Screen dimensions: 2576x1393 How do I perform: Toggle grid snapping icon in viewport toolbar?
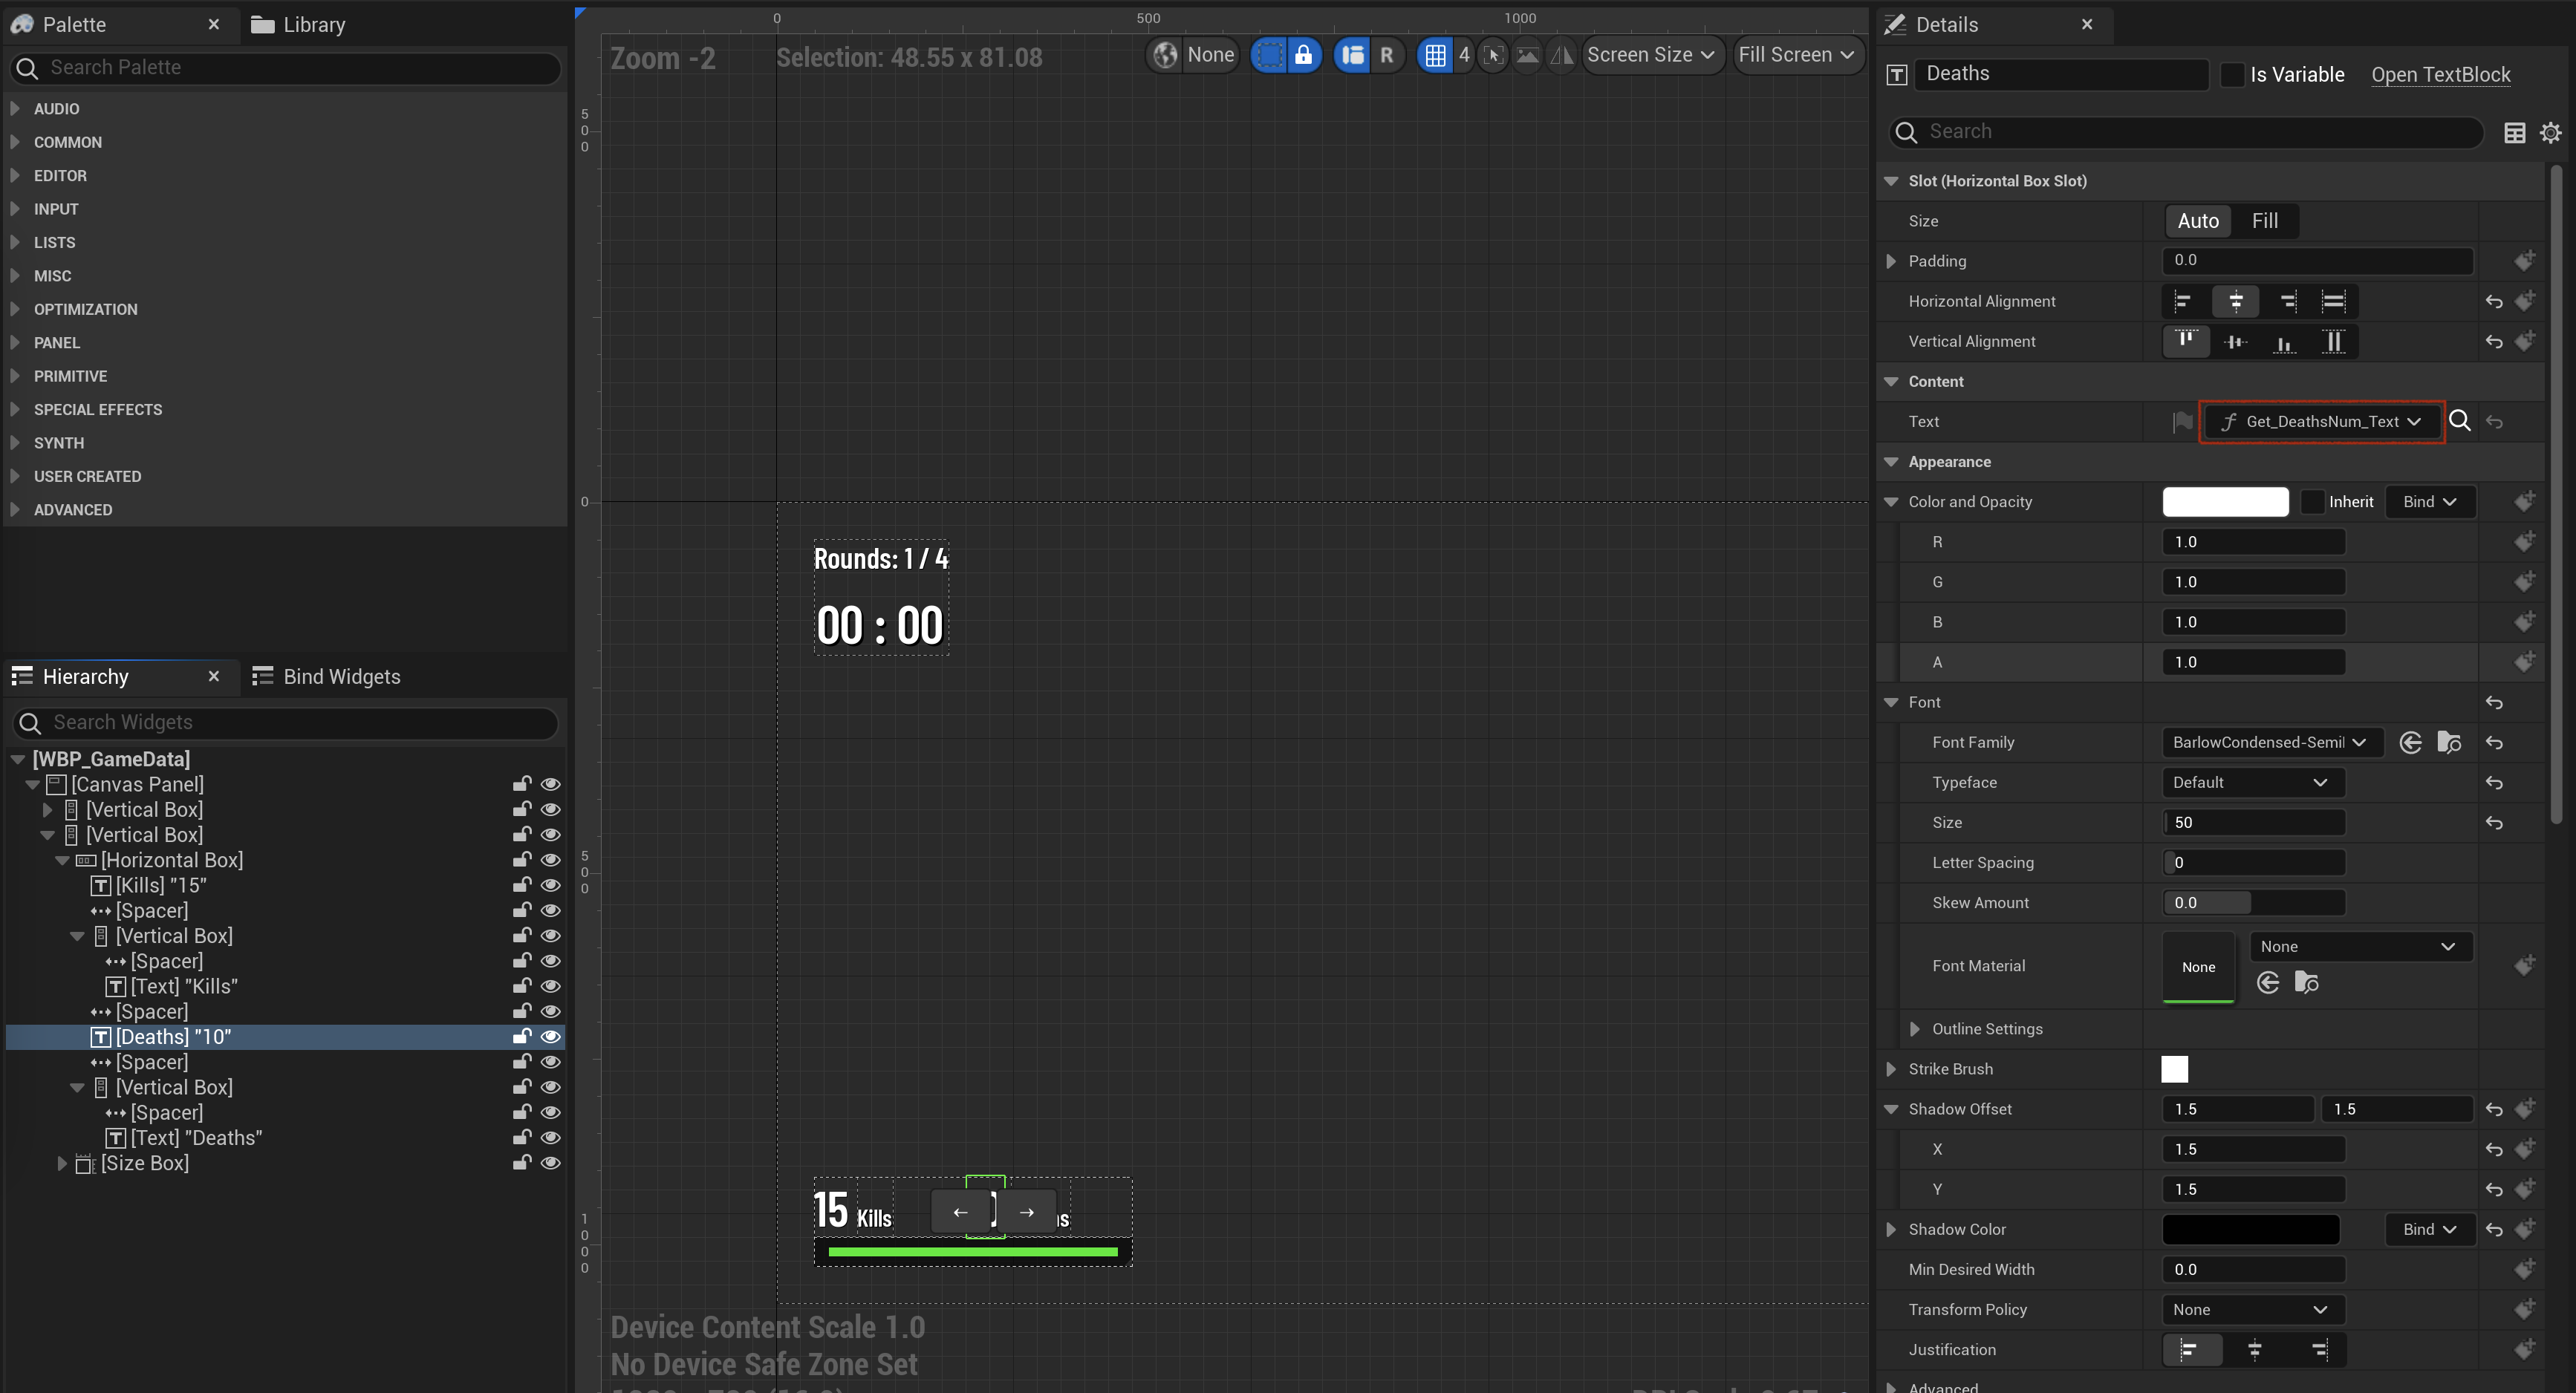pyautogui.click(x=1435, y=55)
